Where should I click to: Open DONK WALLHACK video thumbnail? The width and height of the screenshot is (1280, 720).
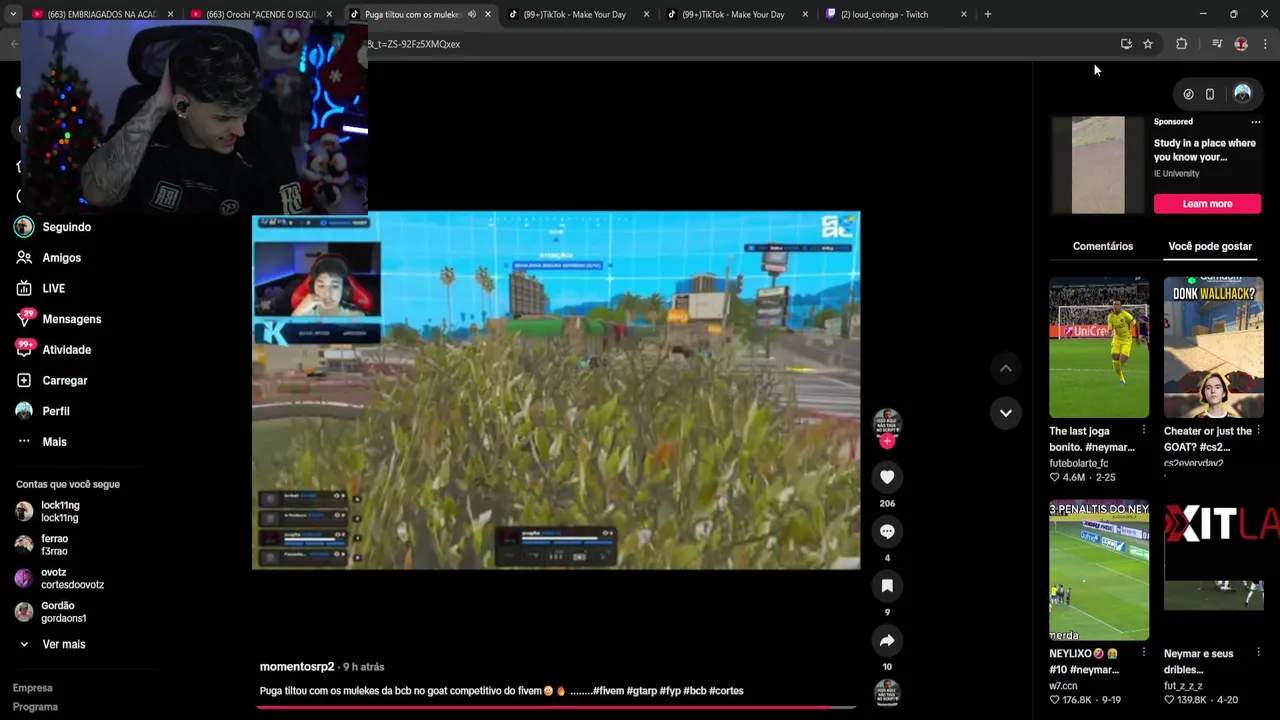[x=1213, y=347]
